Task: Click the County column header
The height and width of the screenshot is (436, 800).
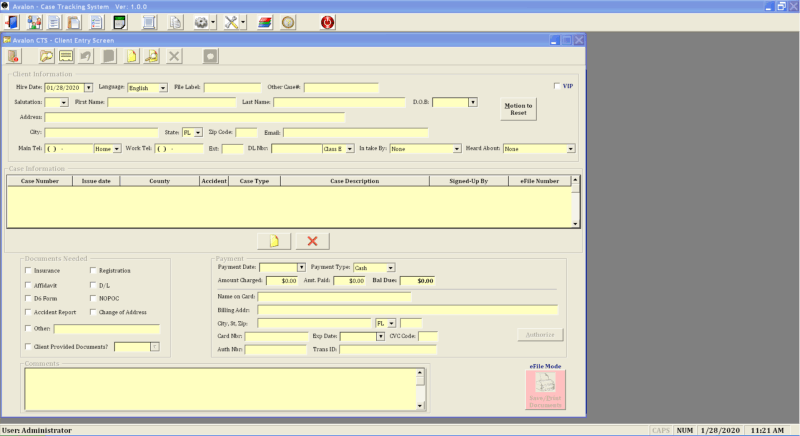Action: pos(160,181)
